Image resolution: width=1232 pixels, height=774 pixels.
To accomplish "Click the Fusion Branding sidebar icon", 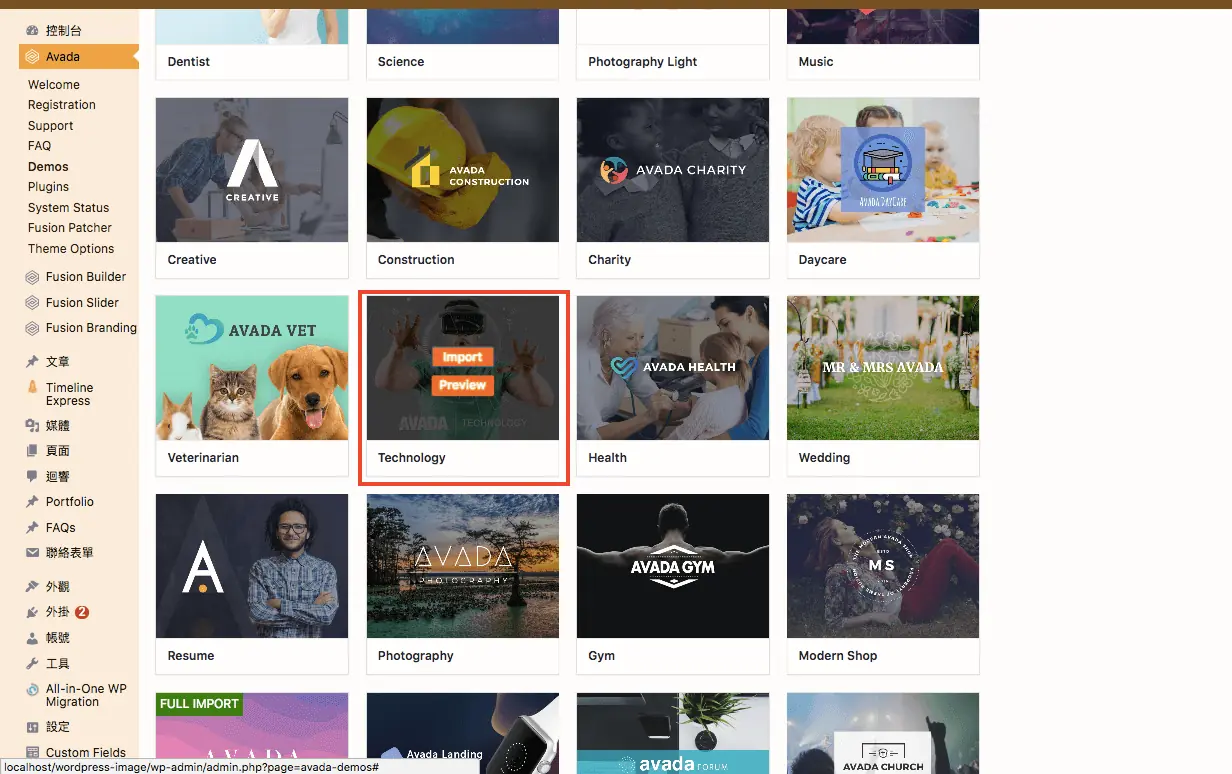I will point(33,328).
